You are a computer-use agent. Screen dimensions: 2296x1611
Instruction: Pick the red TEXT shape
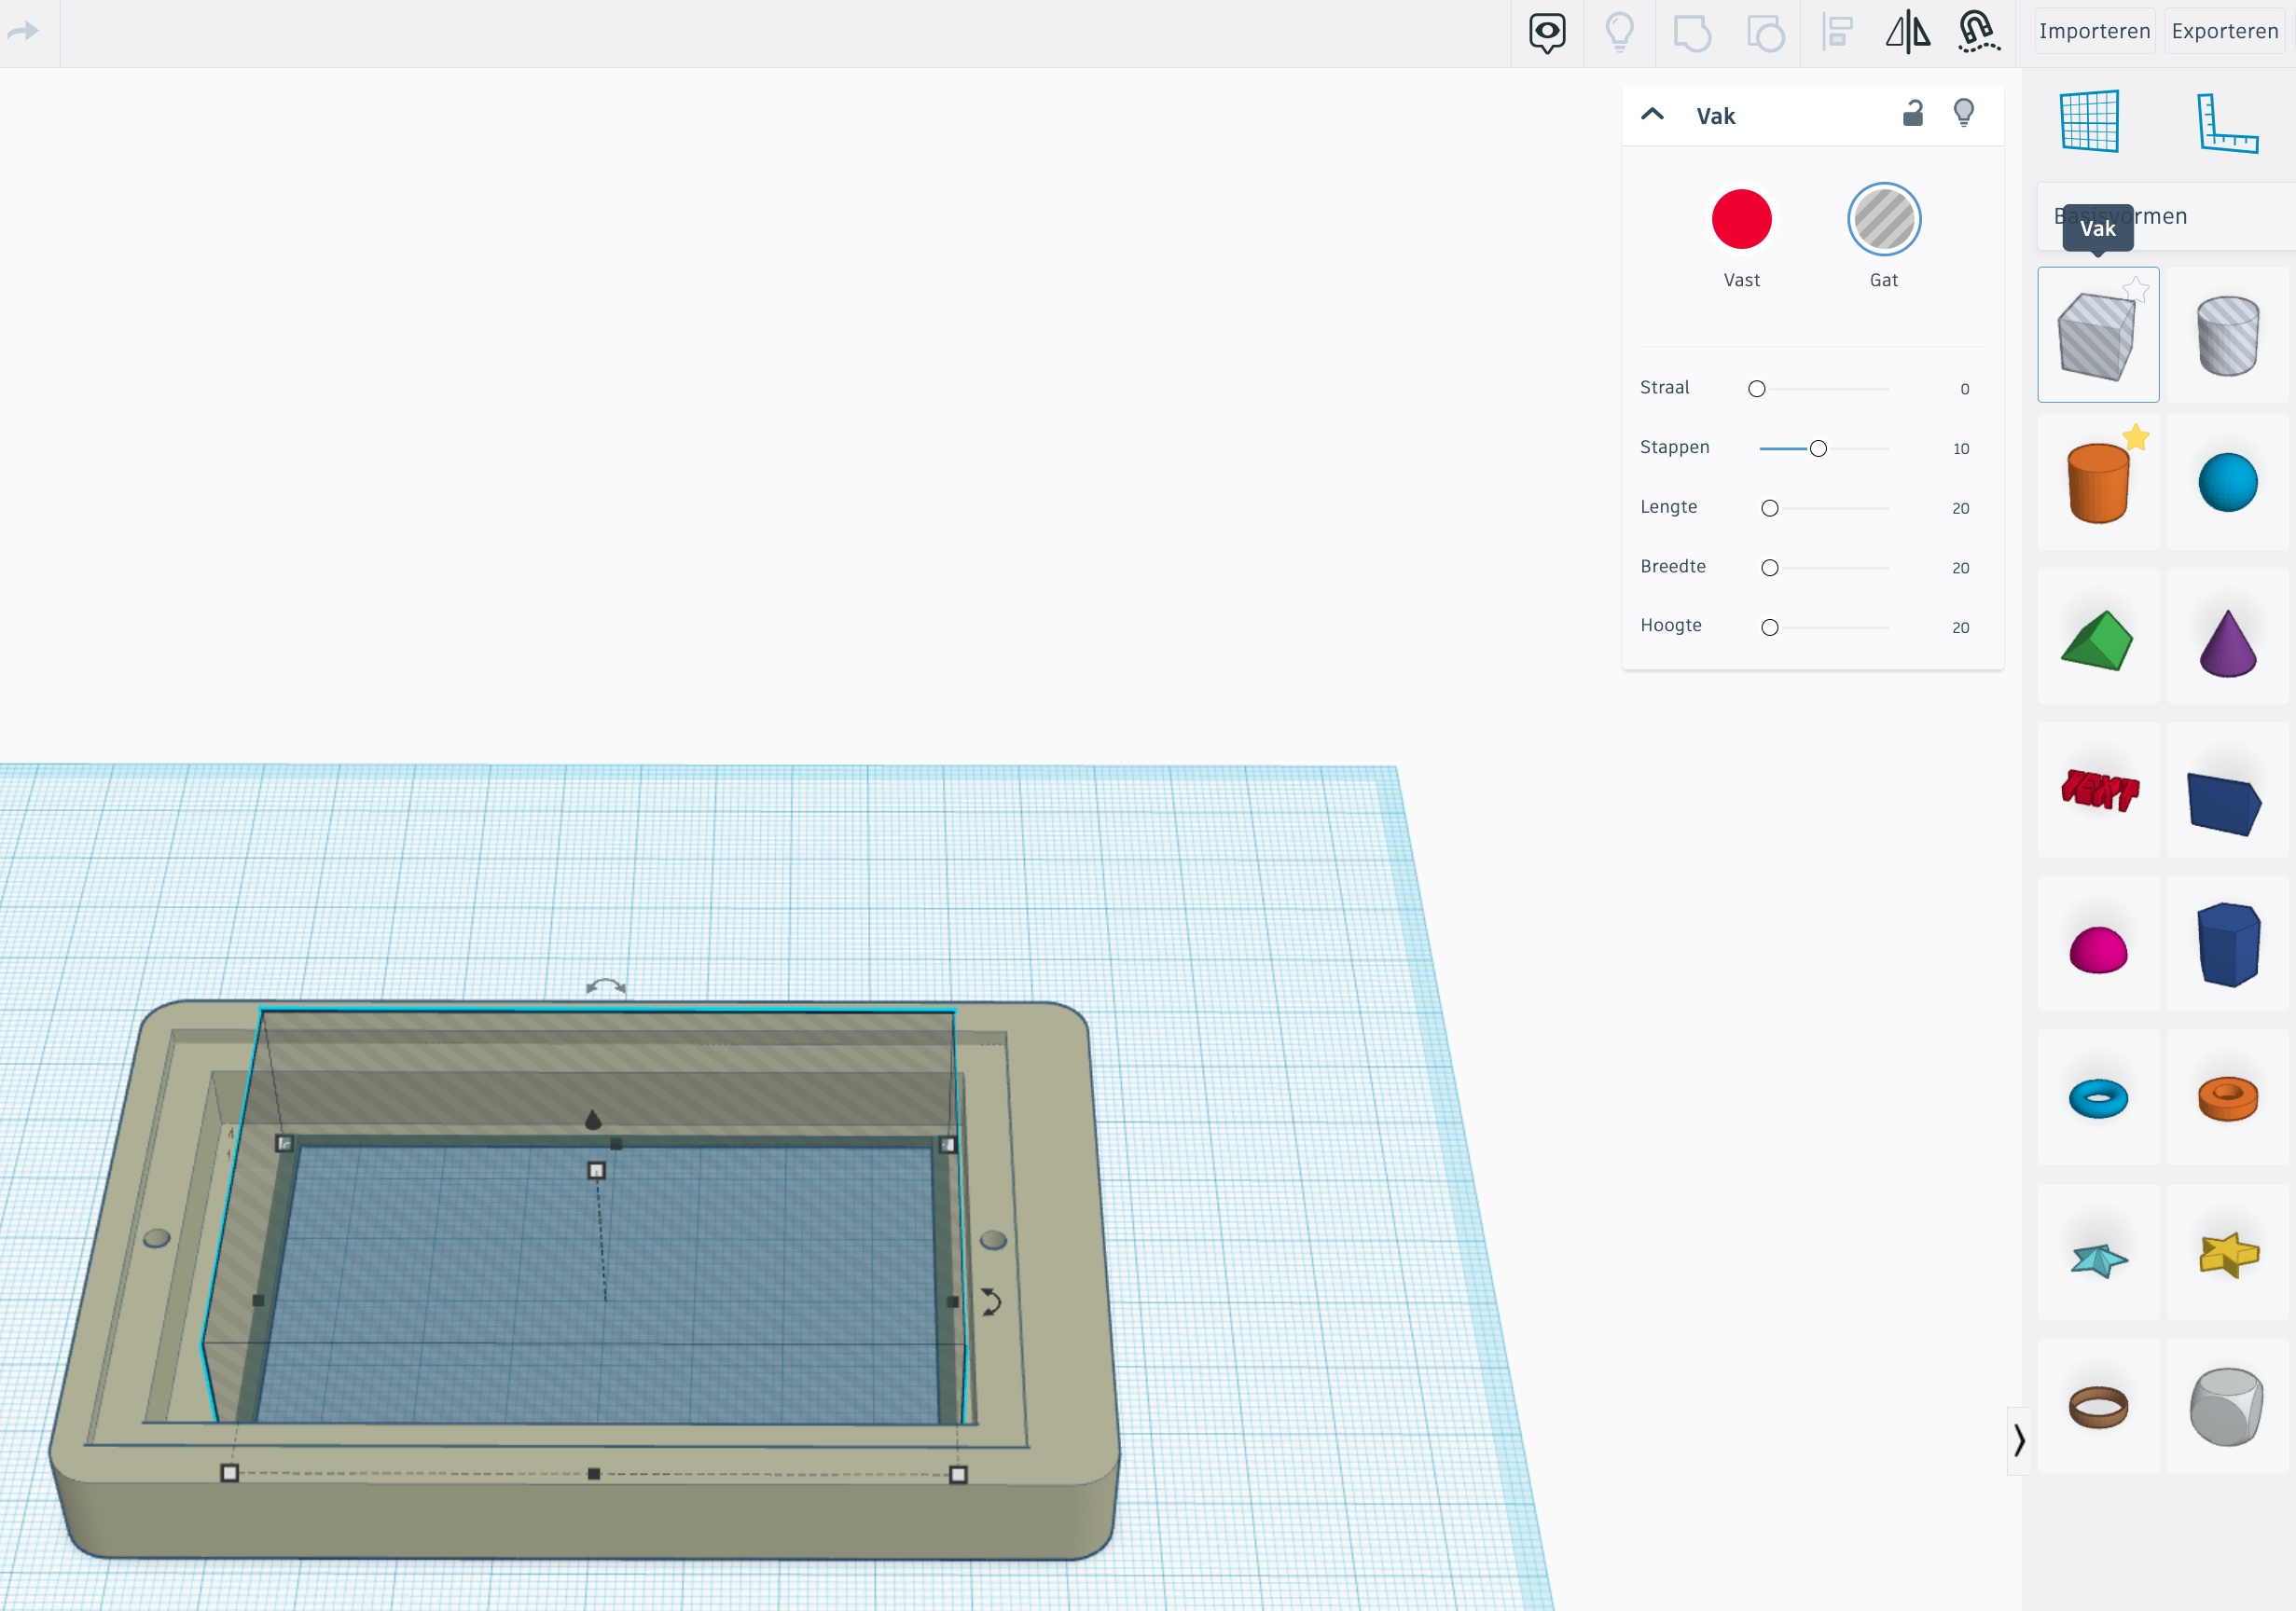(x=2097, y=790)
